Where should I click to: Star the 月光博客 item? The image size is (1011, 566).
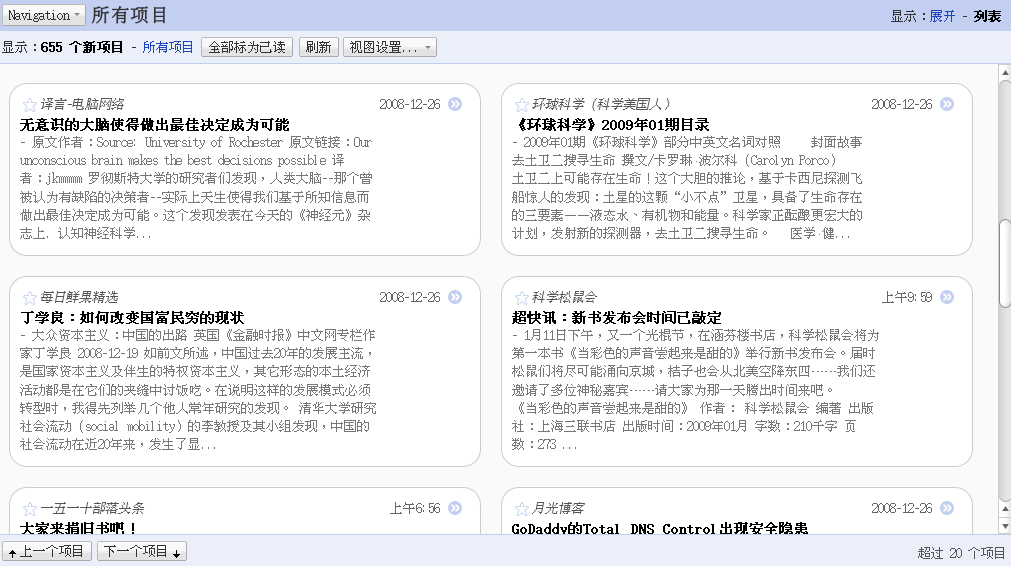tap(522, 509)
